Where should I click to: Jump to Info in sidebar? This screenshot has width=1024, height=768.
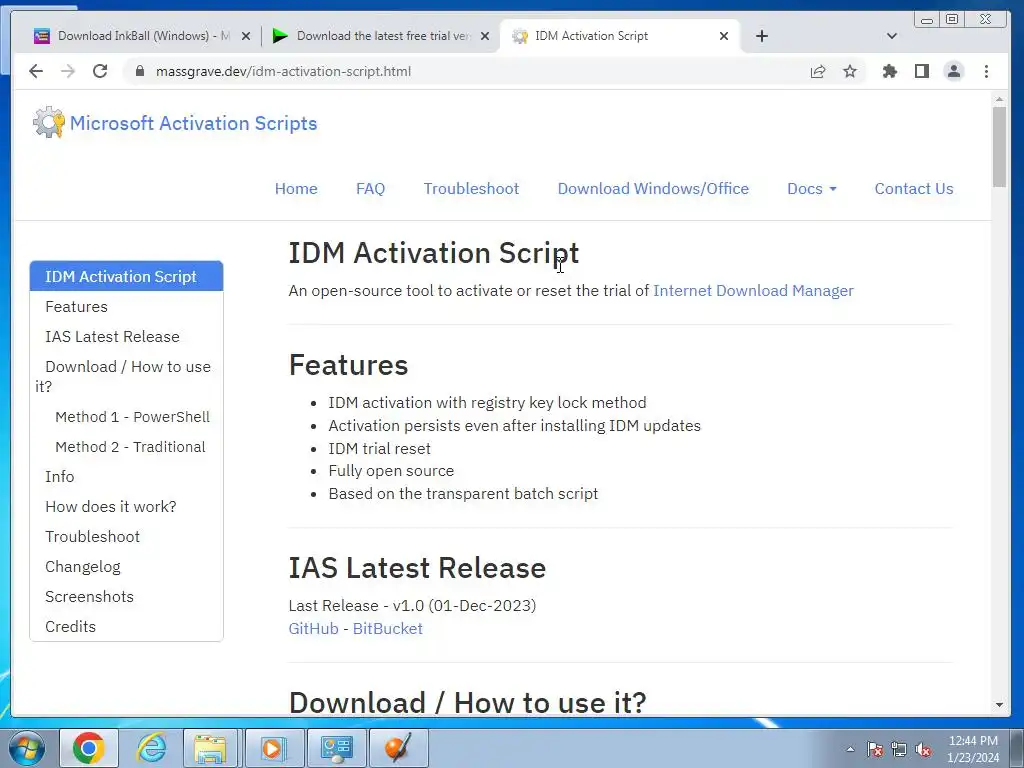click(59, 477)
